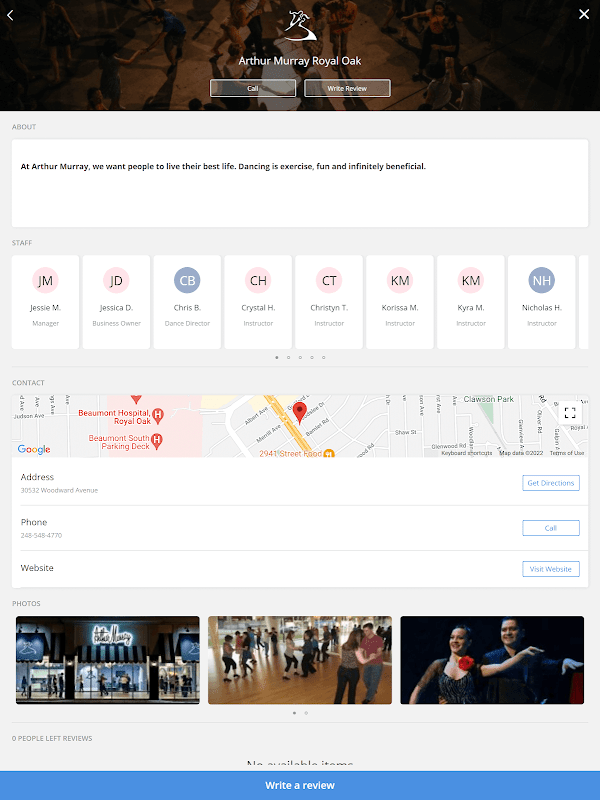This screenshot has width=600, height=800.
Task: Select the JD avatar for Jessica D.
Action: point(116,280)
